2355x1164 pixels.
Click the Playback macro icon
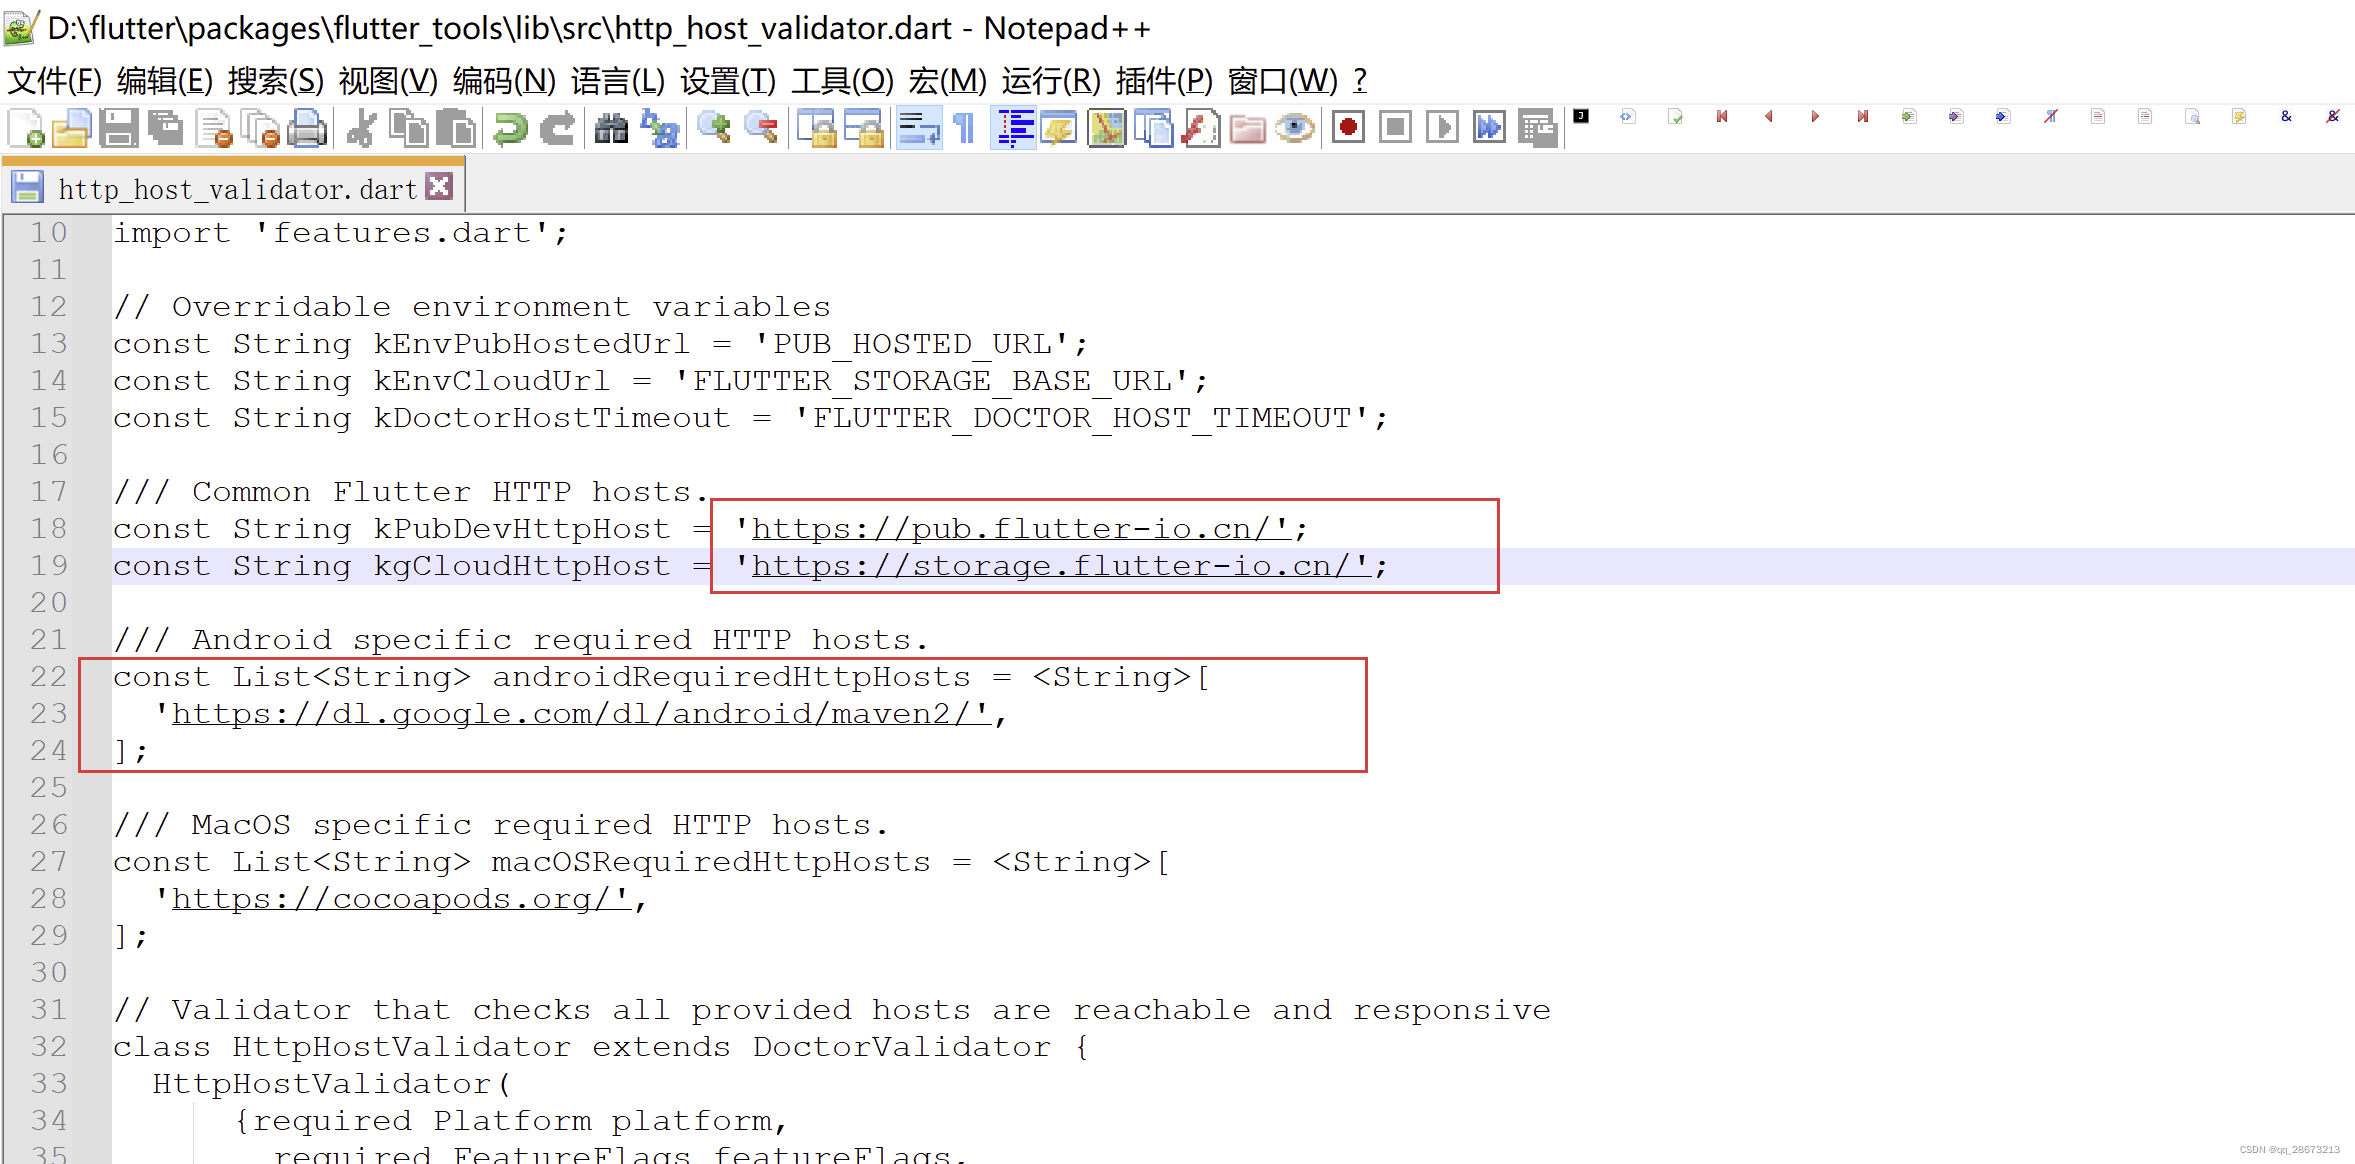click(x=1442, y=128)
